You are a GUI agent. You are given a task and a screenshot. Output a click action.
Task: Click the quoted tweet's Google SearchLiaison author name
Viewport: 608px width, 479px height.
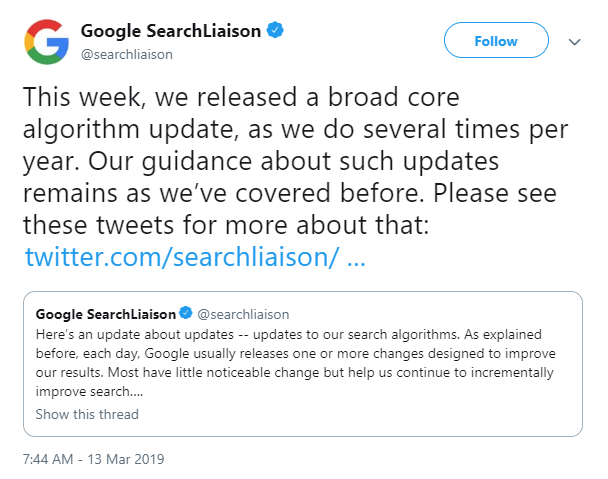pyautogui.click(x=105, y=312)
